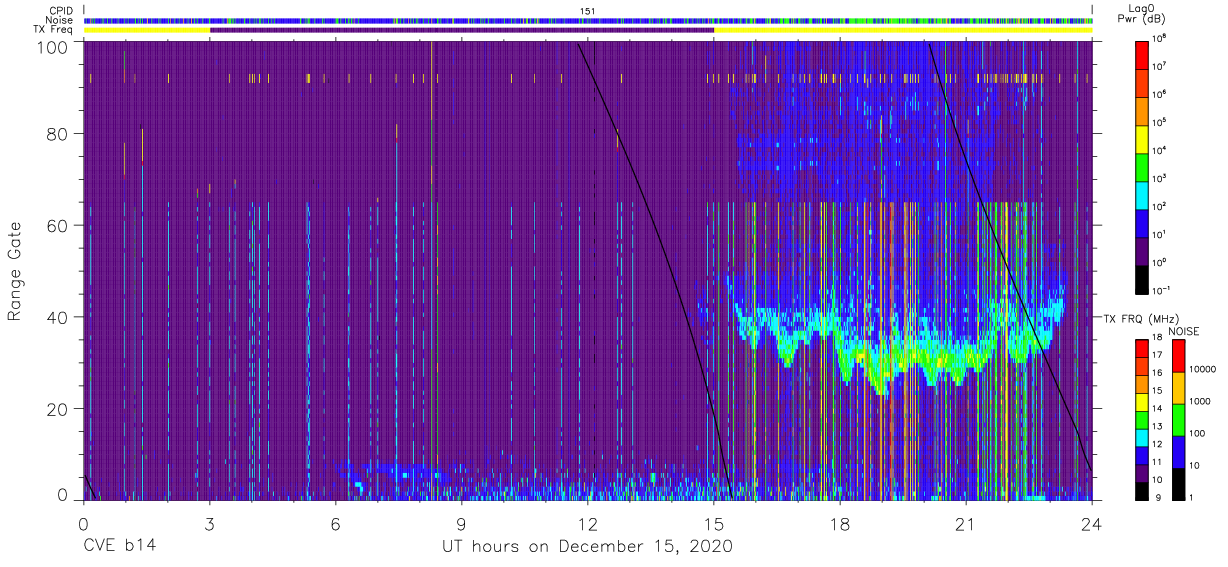This screenshot has height=567, width=1228.
Task: Click the 21 tick on UT hours axis
Action: pyautogui.click(x=966, y=523)
